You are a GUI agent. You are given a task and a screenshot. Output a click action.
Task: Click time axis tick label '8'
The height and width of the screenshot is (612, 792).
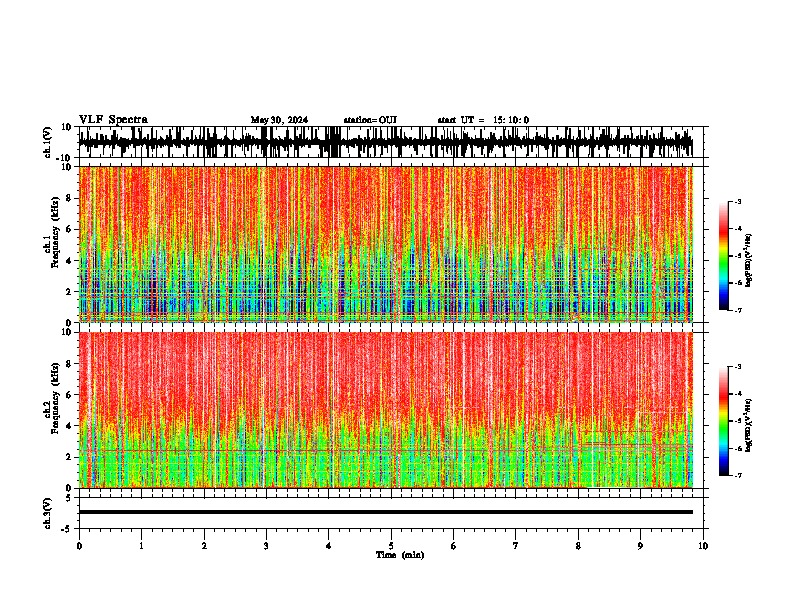(x=578, y=546)
